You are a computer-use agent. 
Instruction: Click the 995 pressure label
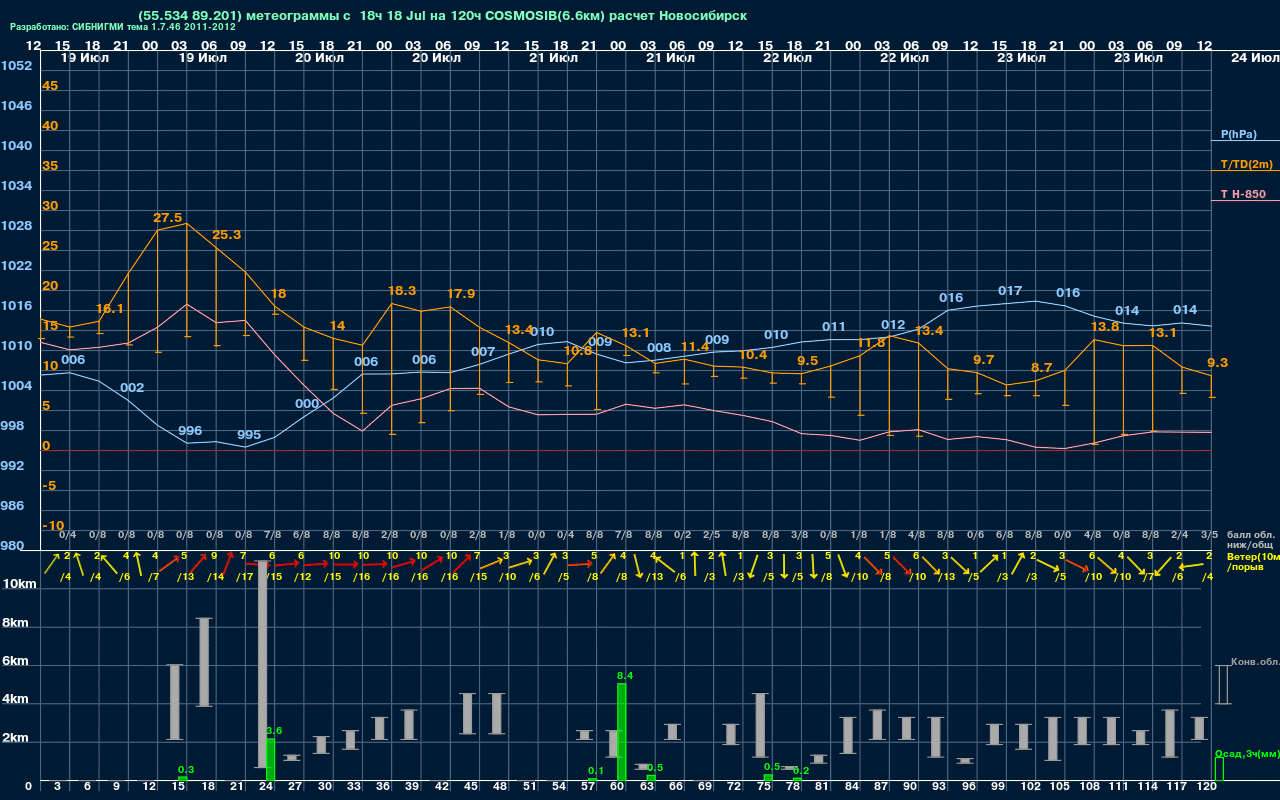tap(249, 435)
